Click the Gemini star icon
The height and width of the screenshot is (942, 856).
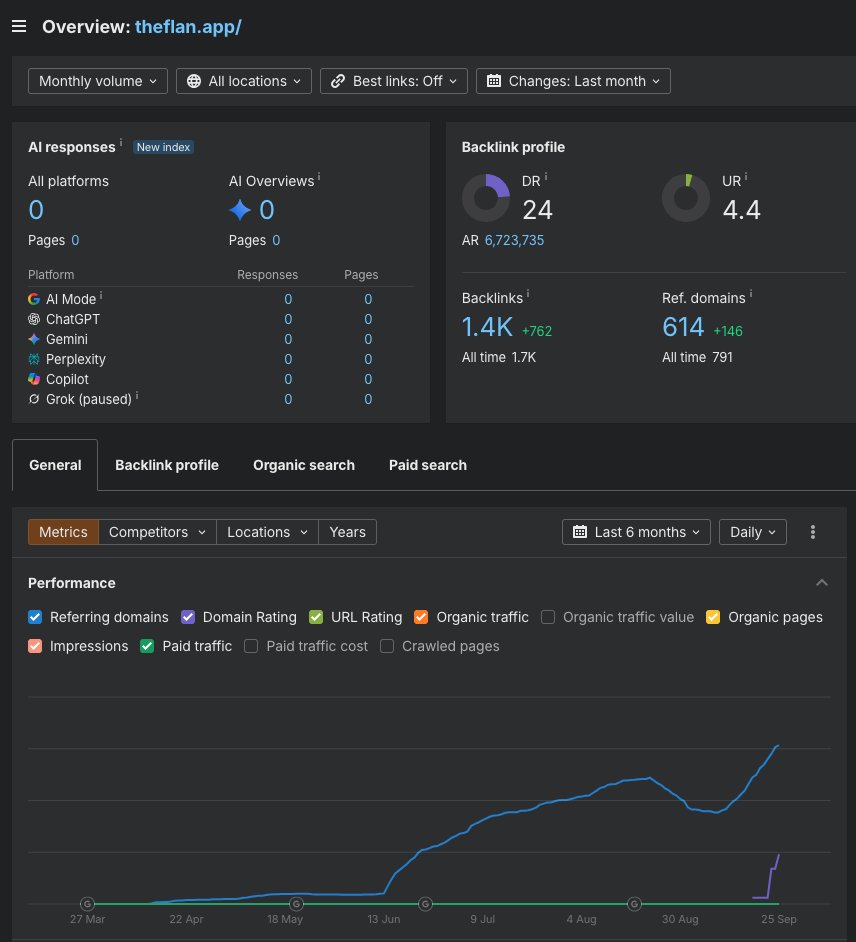click(34, 339)
